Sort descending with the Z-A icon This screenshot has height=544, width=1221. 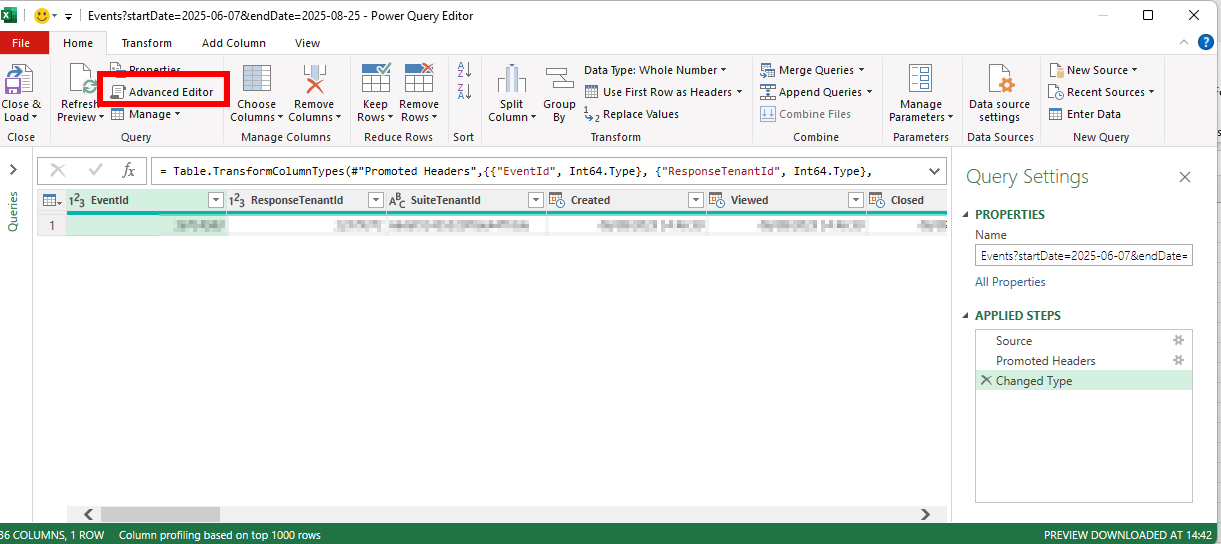(464, 92)
